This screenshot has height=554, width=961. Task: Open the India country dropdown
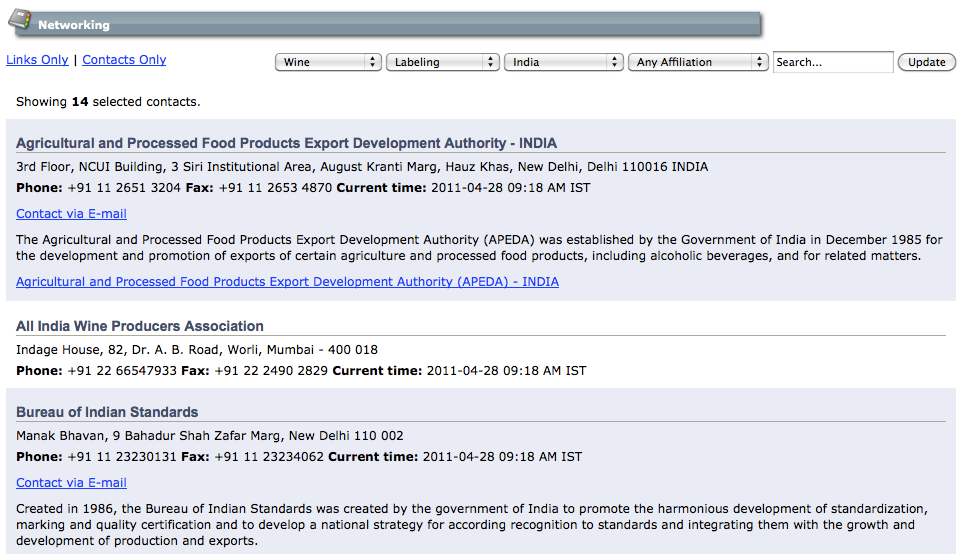[x=563, y=62]
